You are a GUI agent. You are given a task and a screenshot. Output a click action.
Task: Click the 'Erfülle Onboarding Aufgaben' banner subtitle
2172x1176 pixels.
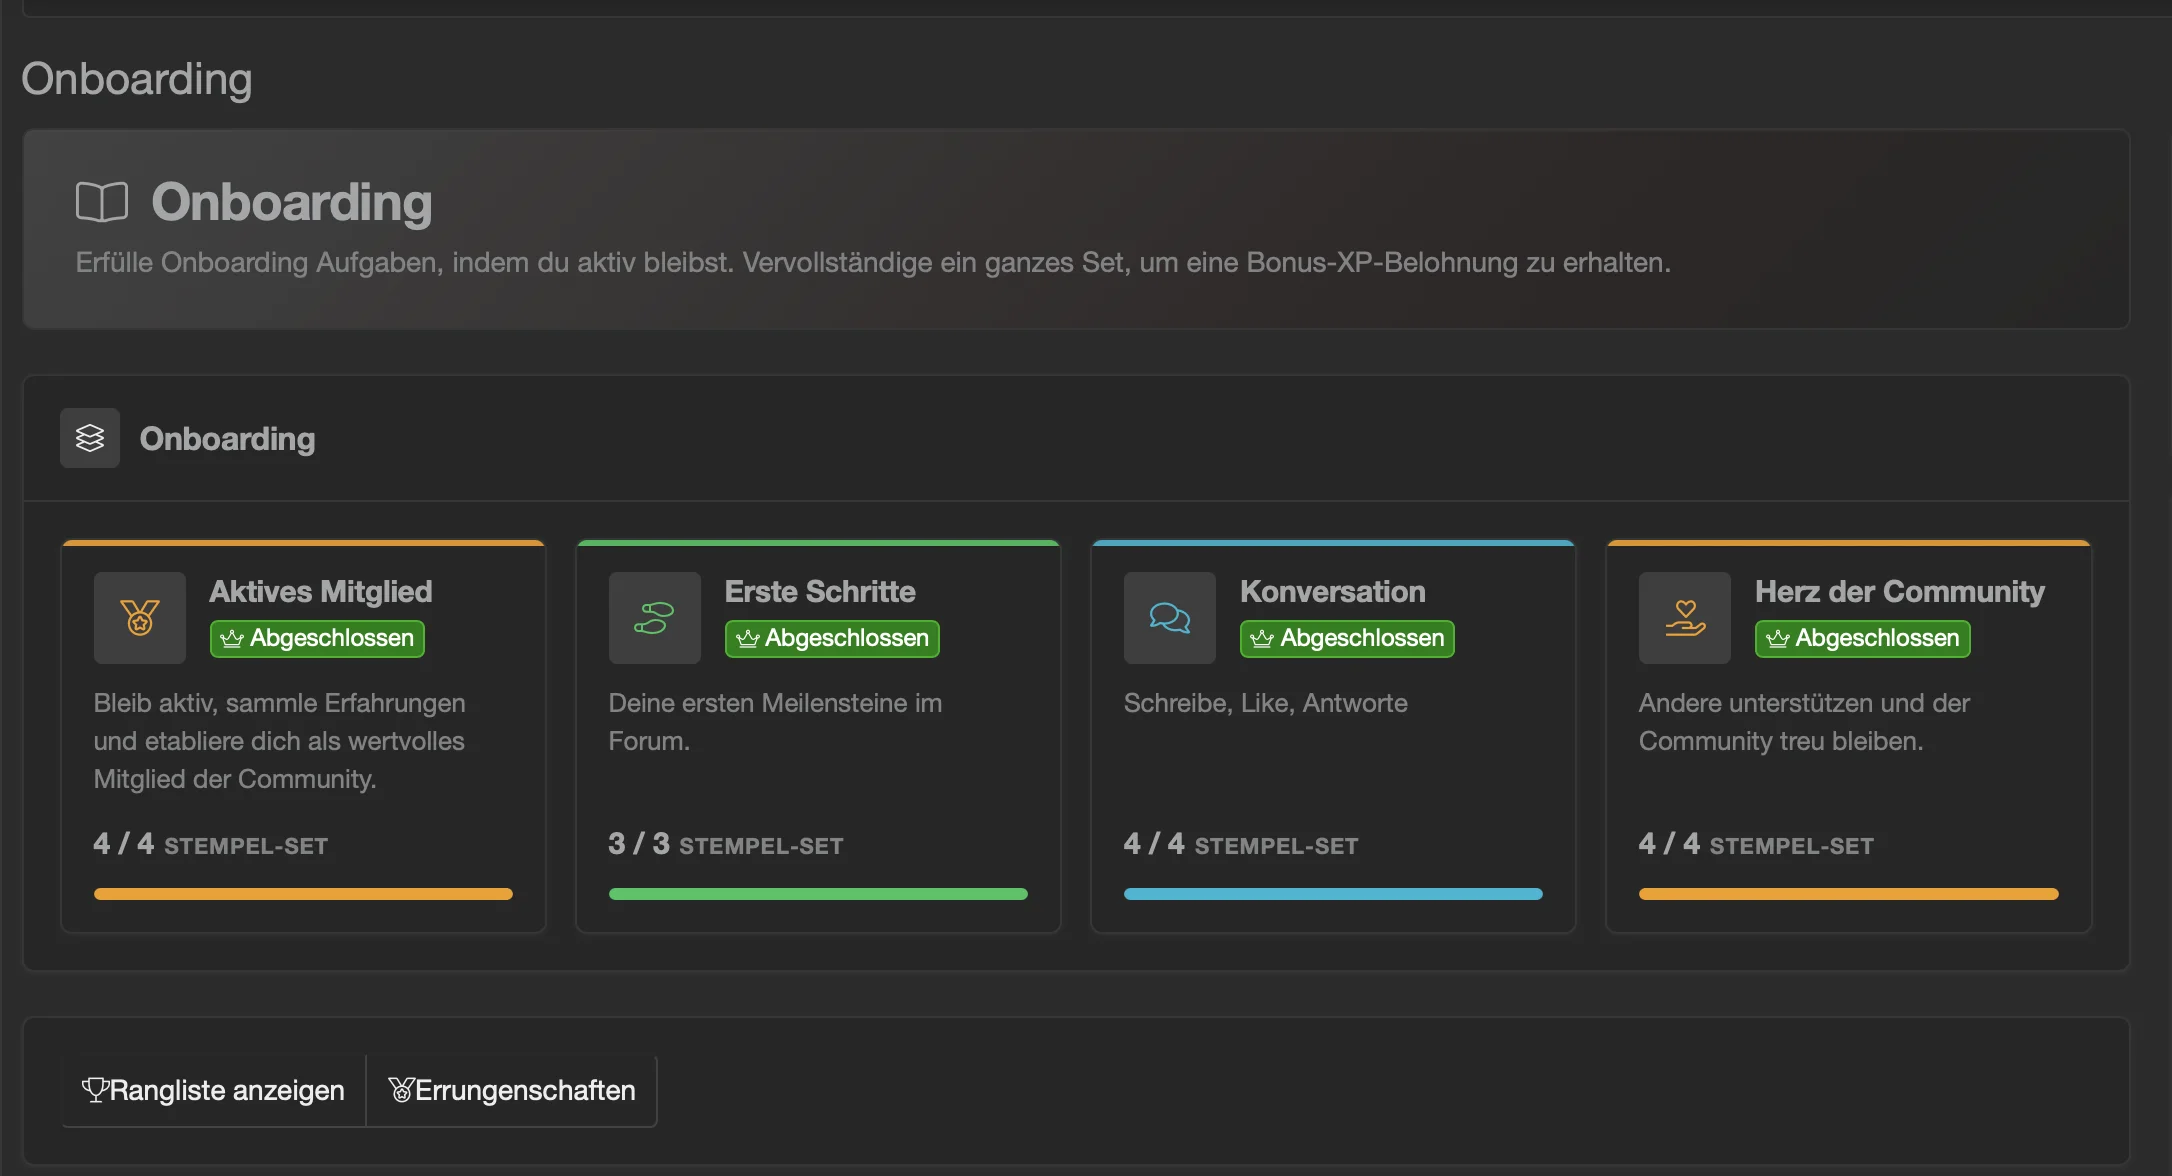tap(874, 263)
